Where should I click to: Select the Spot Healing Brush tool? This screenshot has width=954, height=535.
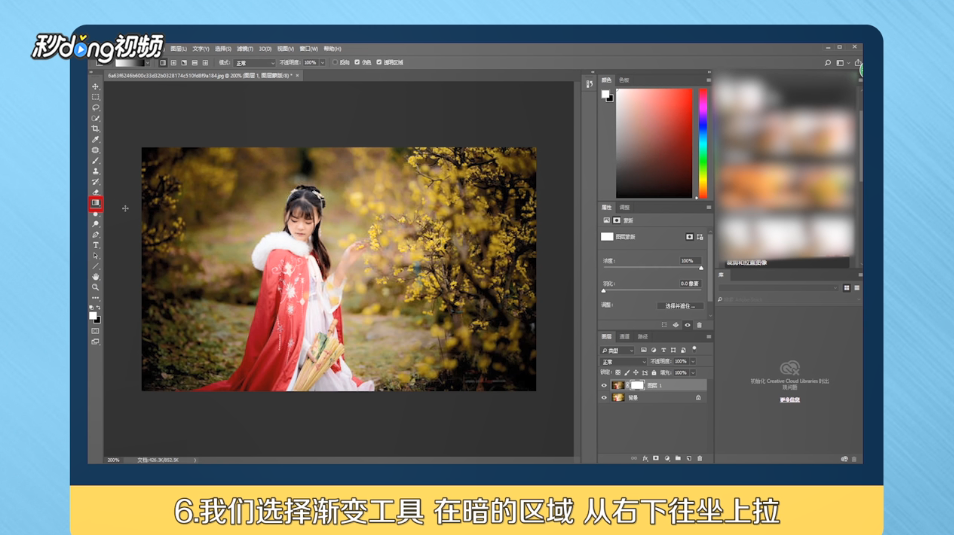[x=96, y=150]
